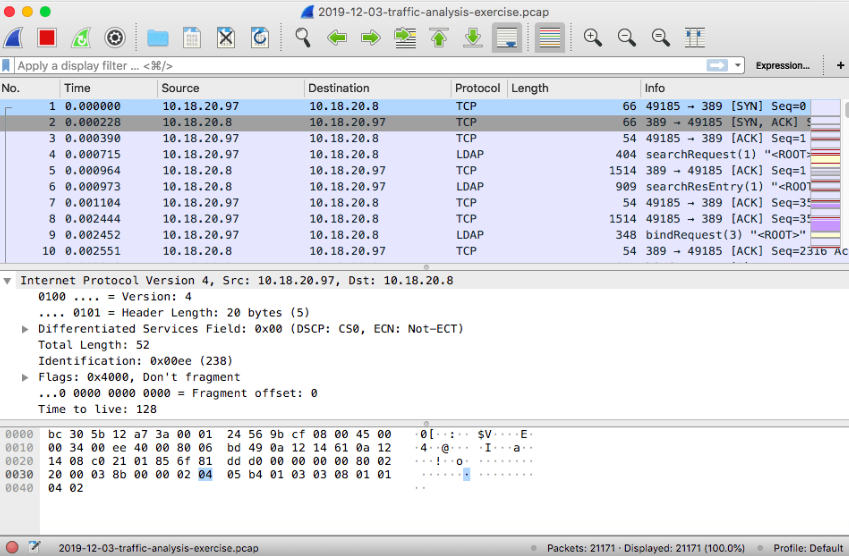Image resolution: width=849 pixels, height=556 pixels.
Task: Select the Total Length: 52 field
Action: 93,345
